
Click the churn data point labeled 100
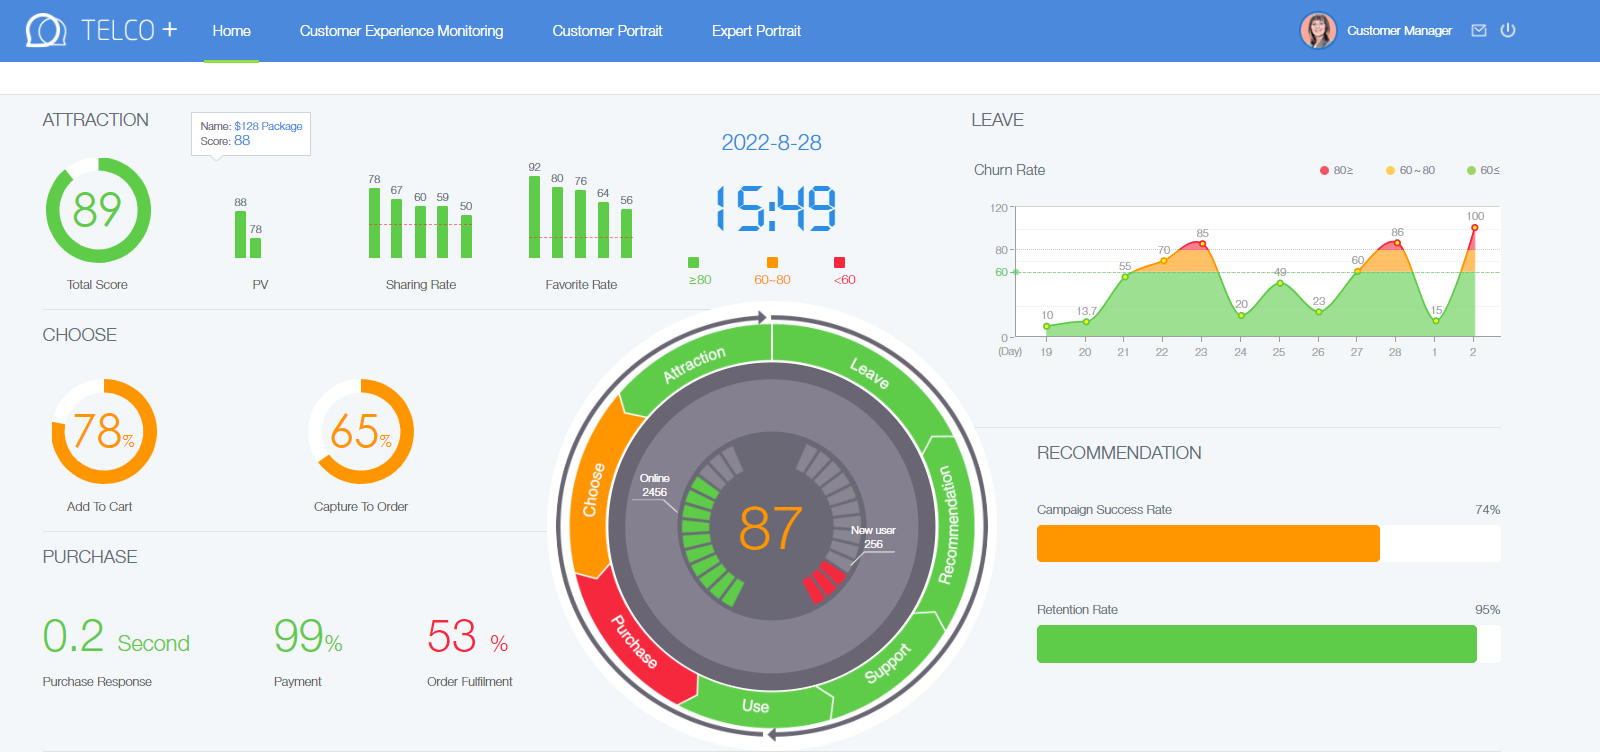click(1474, 228)
